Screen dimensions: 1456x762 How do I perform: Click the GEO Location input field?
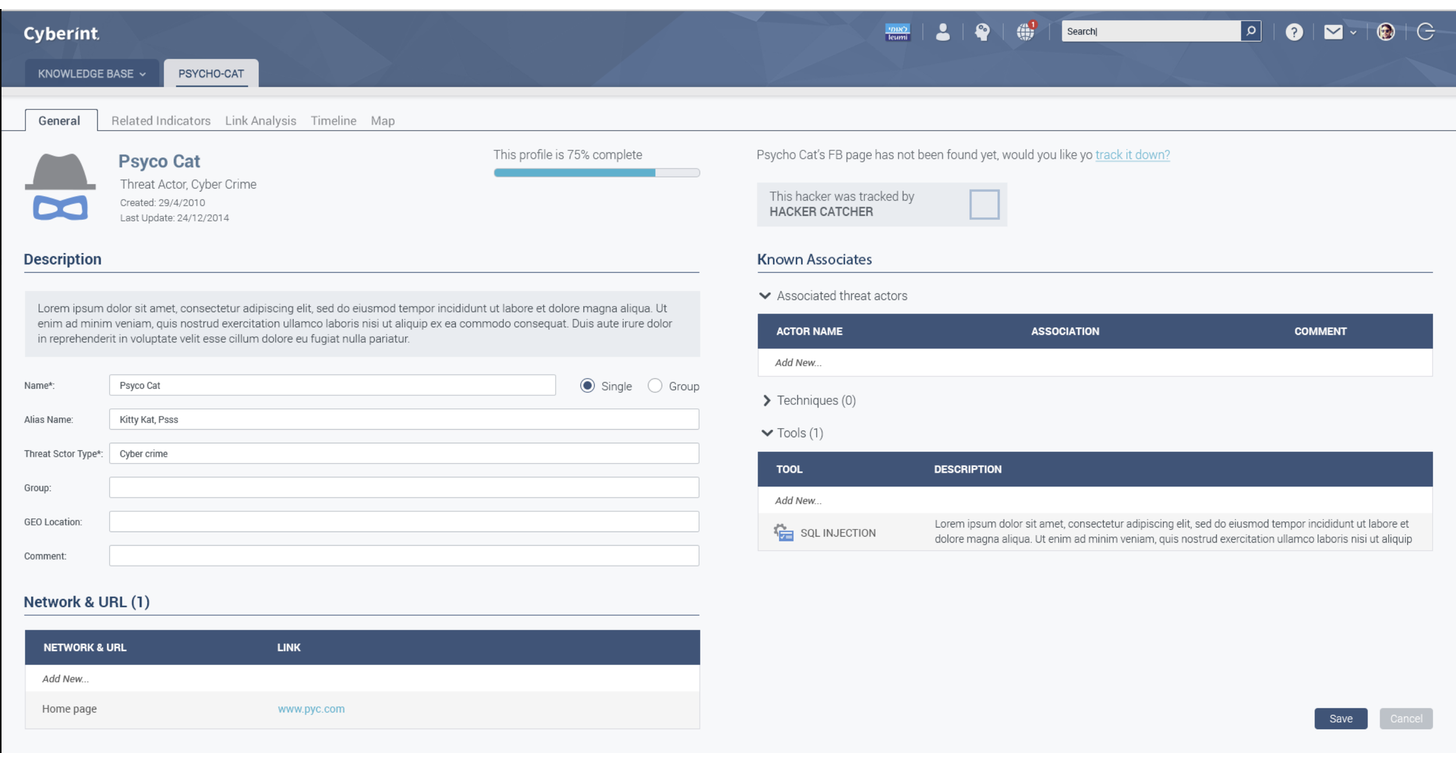coord(404,522)
